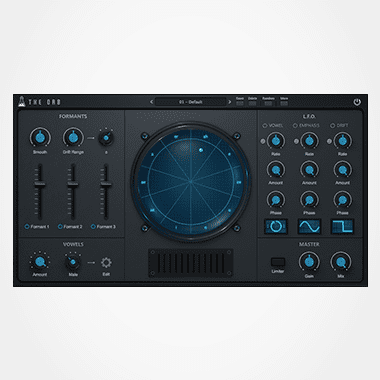
Task: Click the More button in the top bar
Action: click(284, 103)
